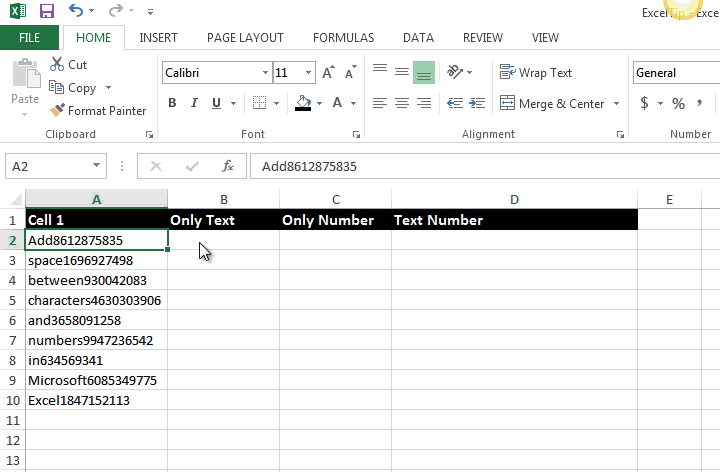The height and width of the screenshot is (472, 720).
Task: Open the Name Box dropdown
Action: [x=97, y=166]
